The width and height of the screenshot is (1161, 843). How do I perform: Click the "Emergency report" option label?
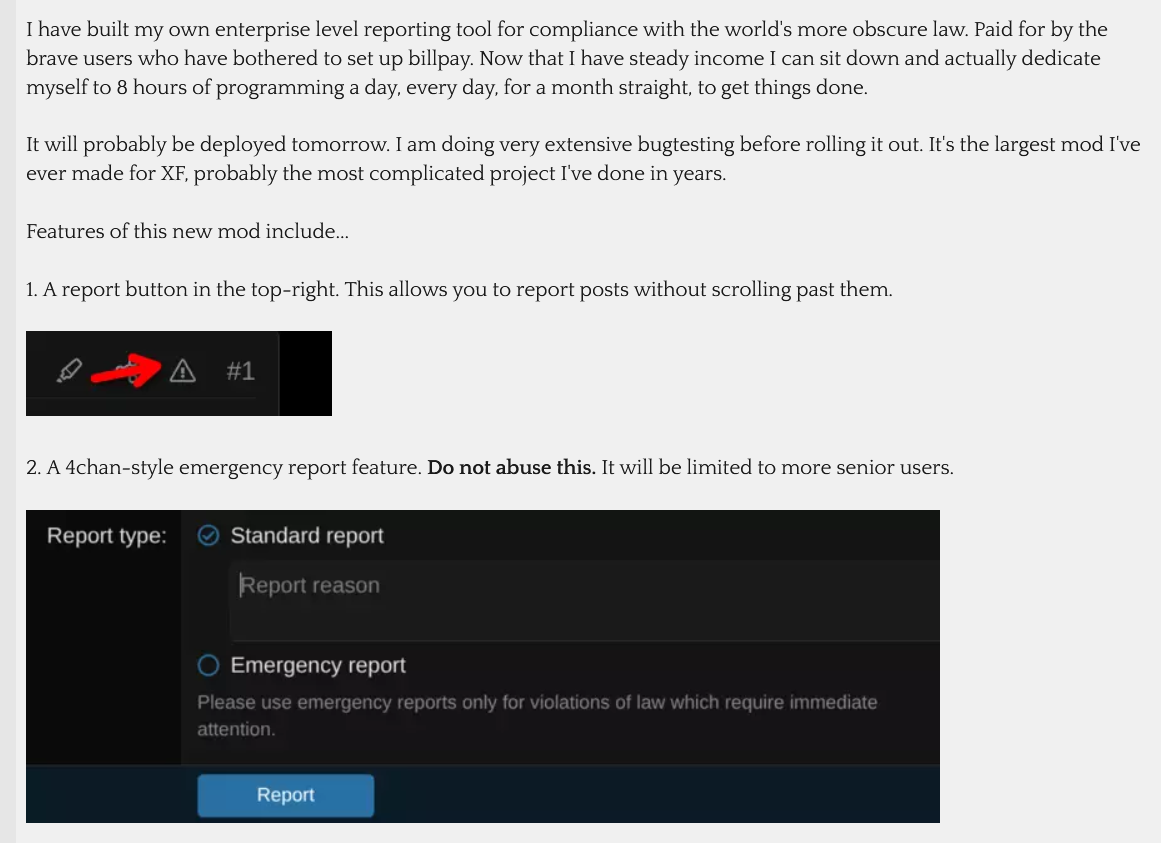318,666
